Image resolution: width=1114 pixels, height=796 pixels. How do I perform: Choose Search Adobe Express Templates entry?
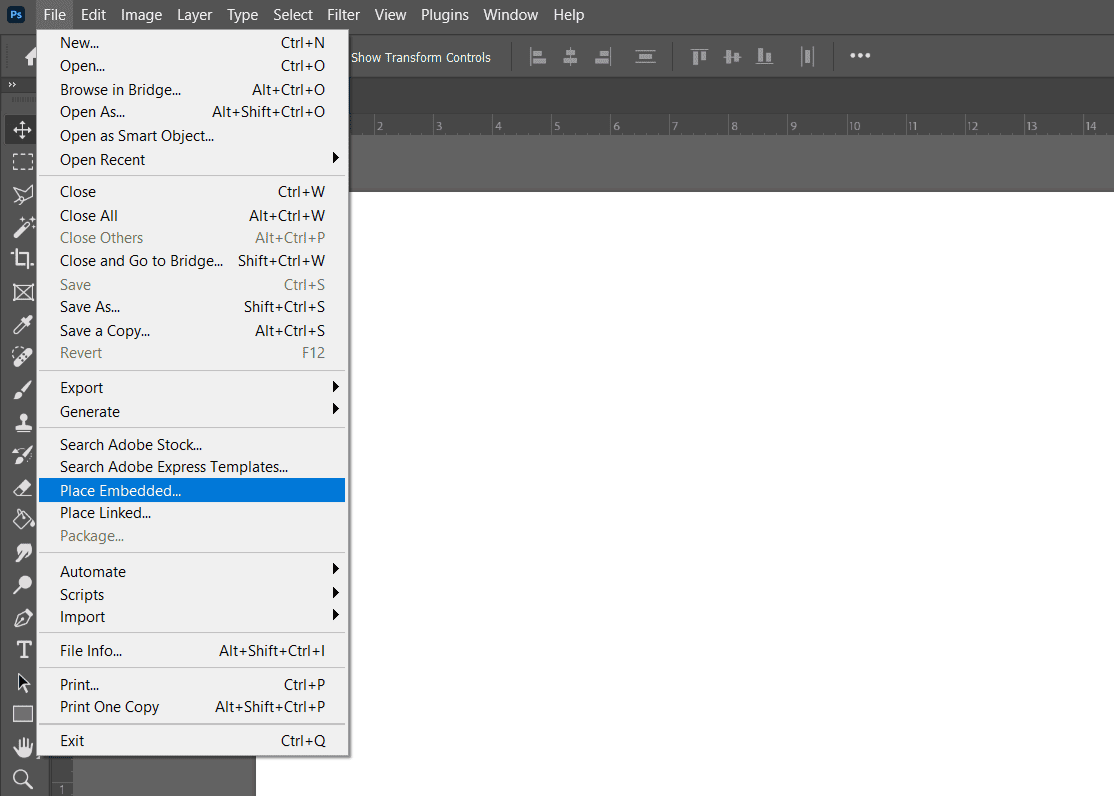point(192,467)
